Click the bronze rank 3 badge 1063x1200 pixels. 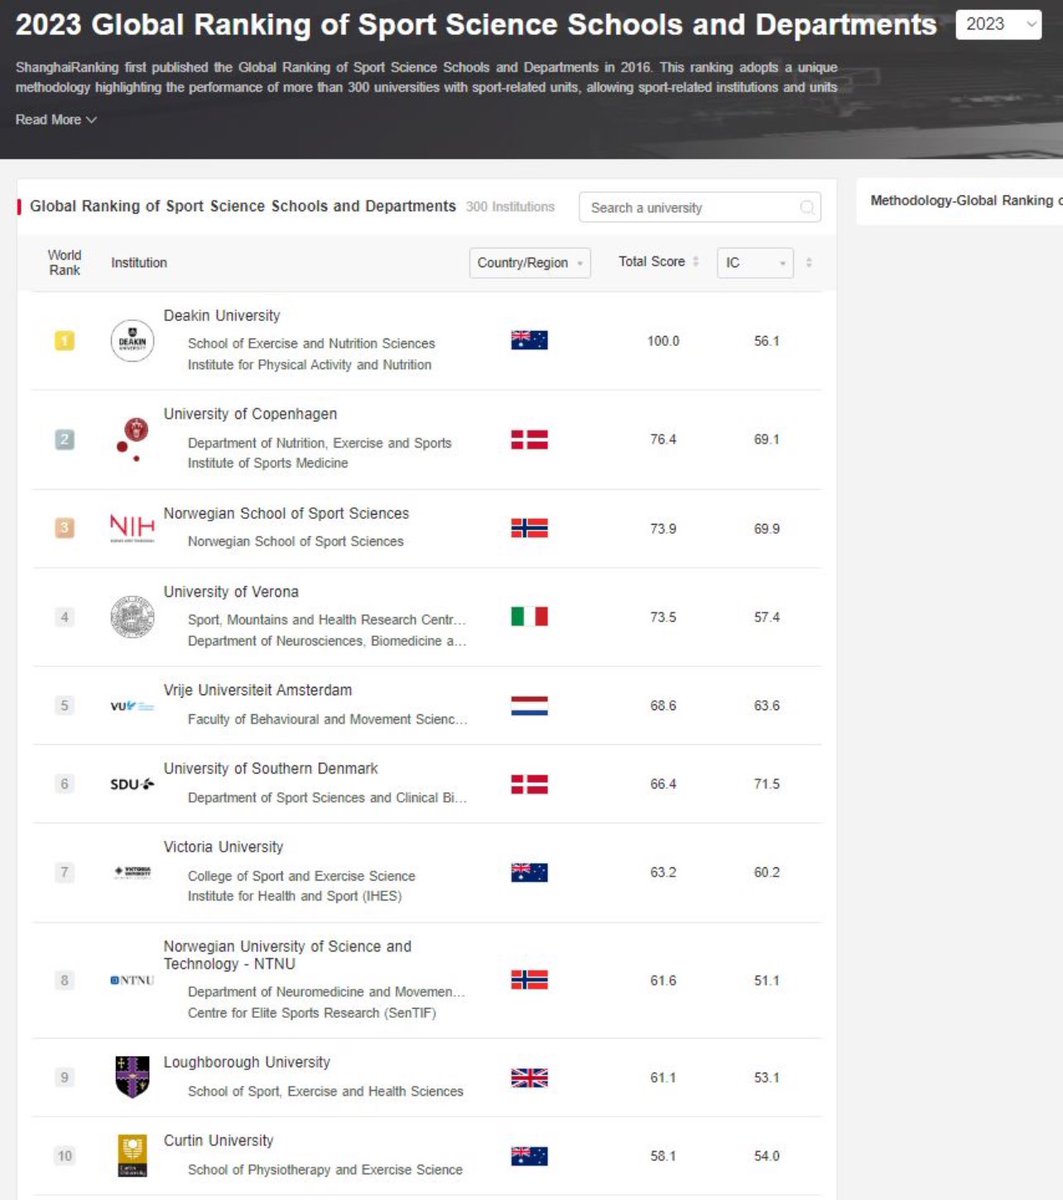tap(64, 528)
